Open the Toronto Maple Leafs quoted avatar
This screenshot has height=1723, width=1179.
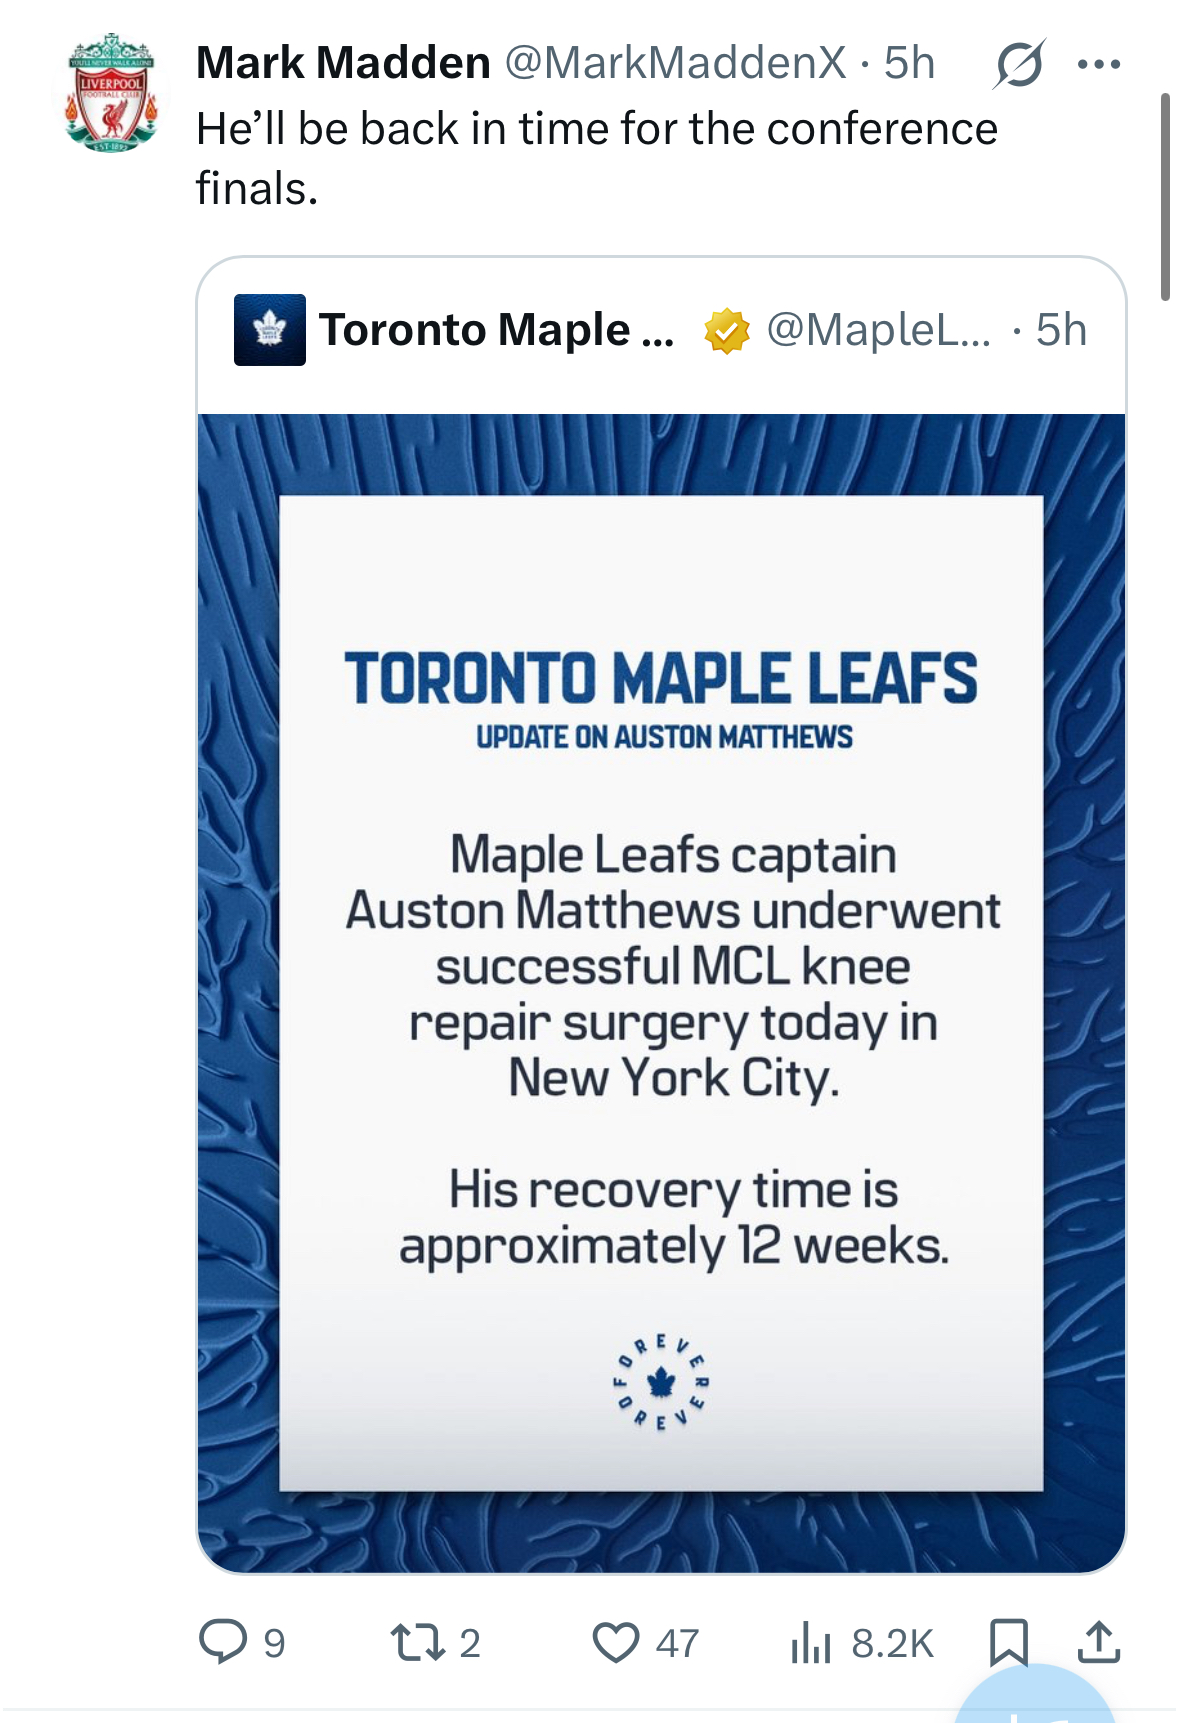(269, 330)
